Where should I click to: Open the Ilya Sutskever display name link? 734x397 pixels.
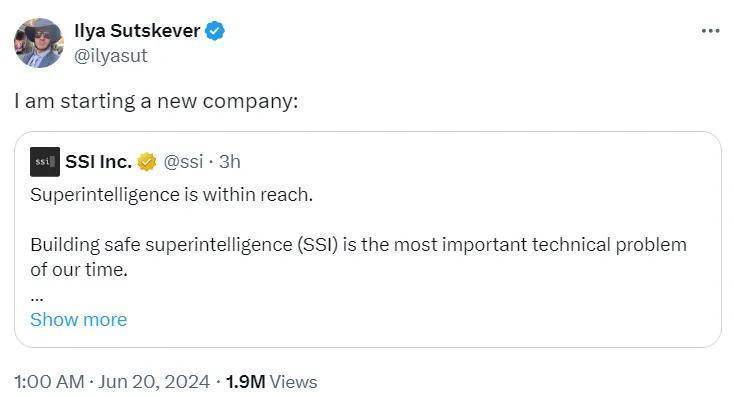click(137, 31)
